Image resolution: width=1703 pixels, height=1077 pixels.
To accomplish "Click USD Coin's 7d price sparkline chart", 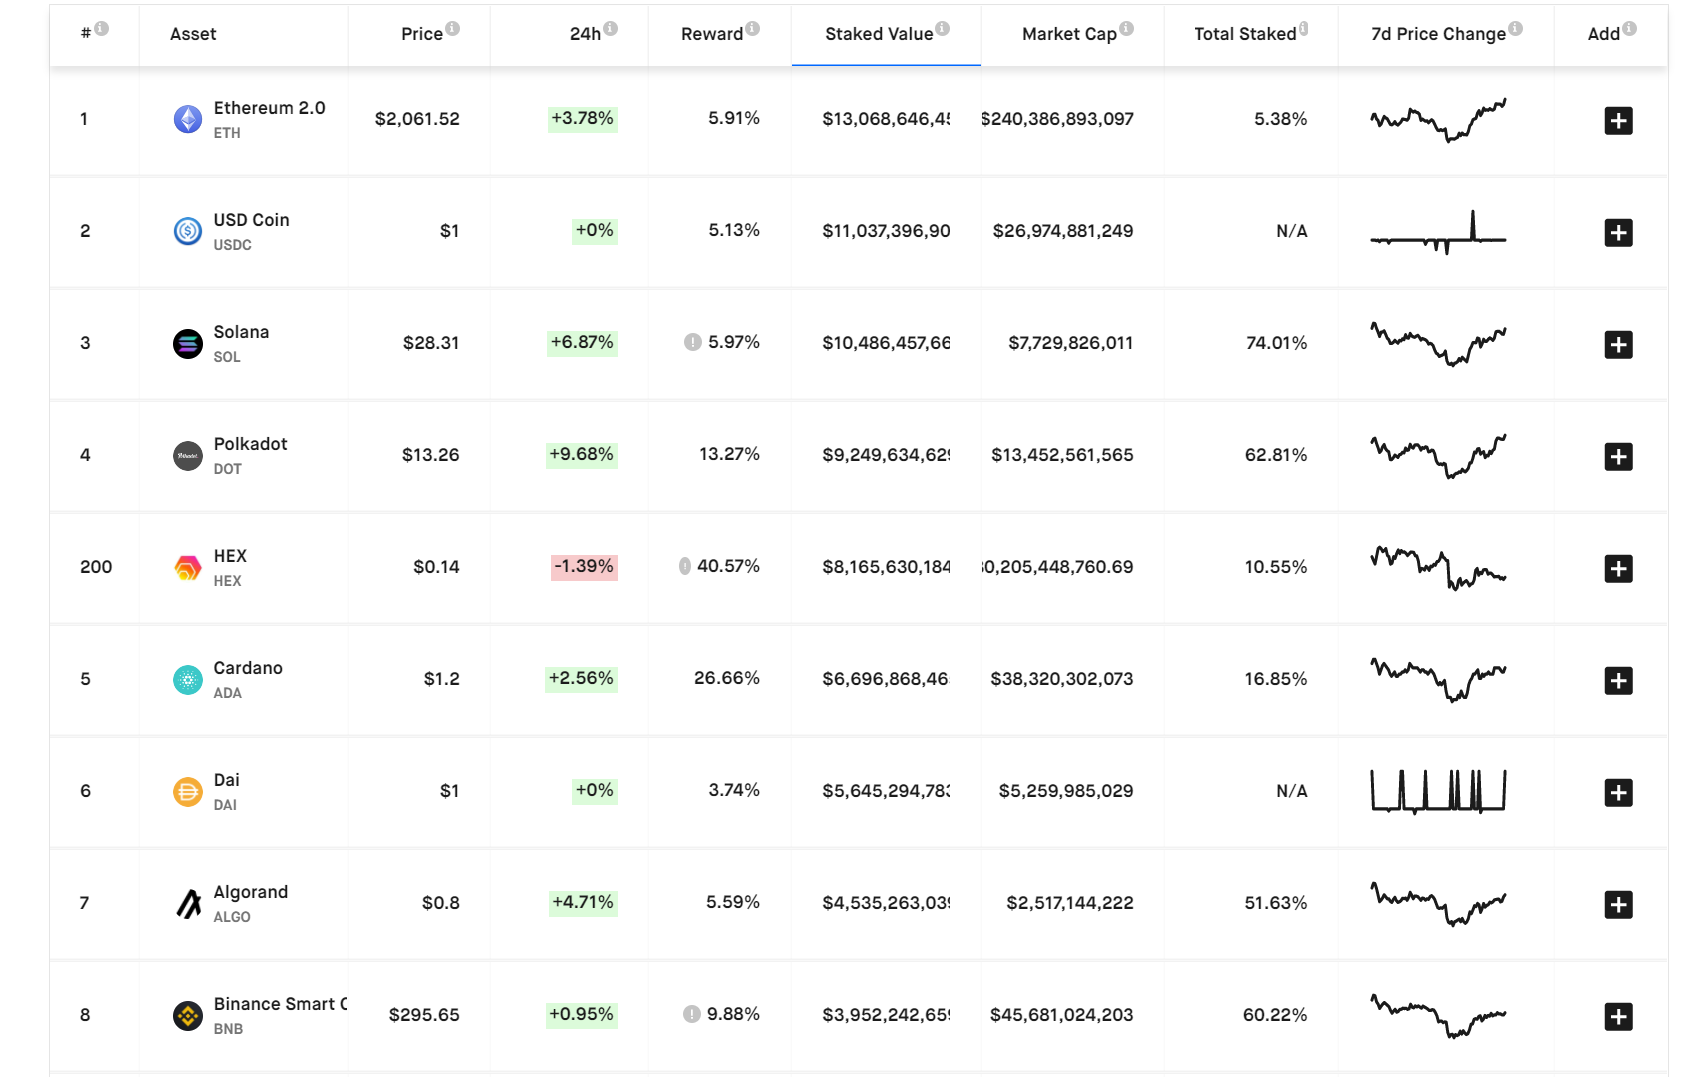I will click(x=1438, y=232).
